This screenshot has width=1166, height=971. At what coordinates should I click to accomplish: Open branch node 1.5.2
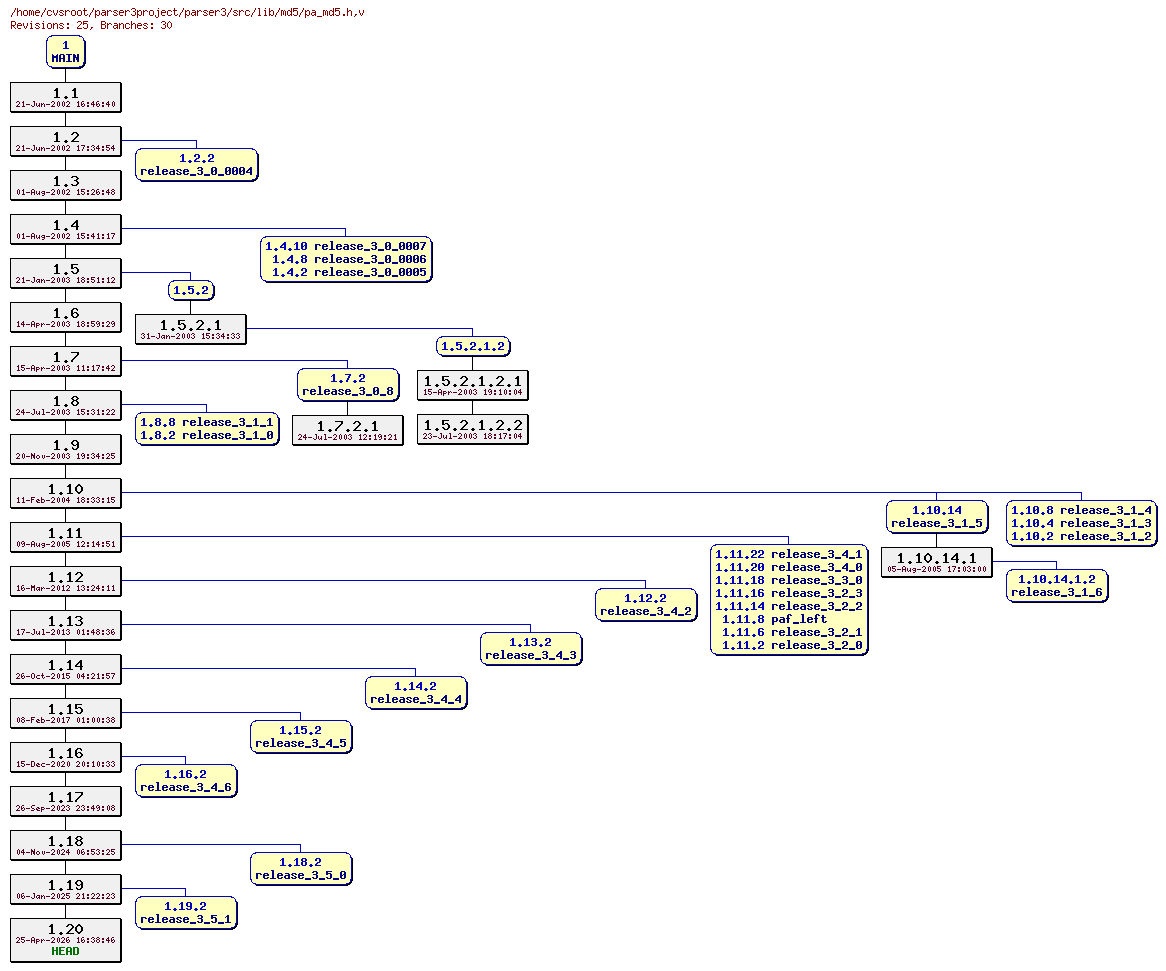click(x=191, y=290)
